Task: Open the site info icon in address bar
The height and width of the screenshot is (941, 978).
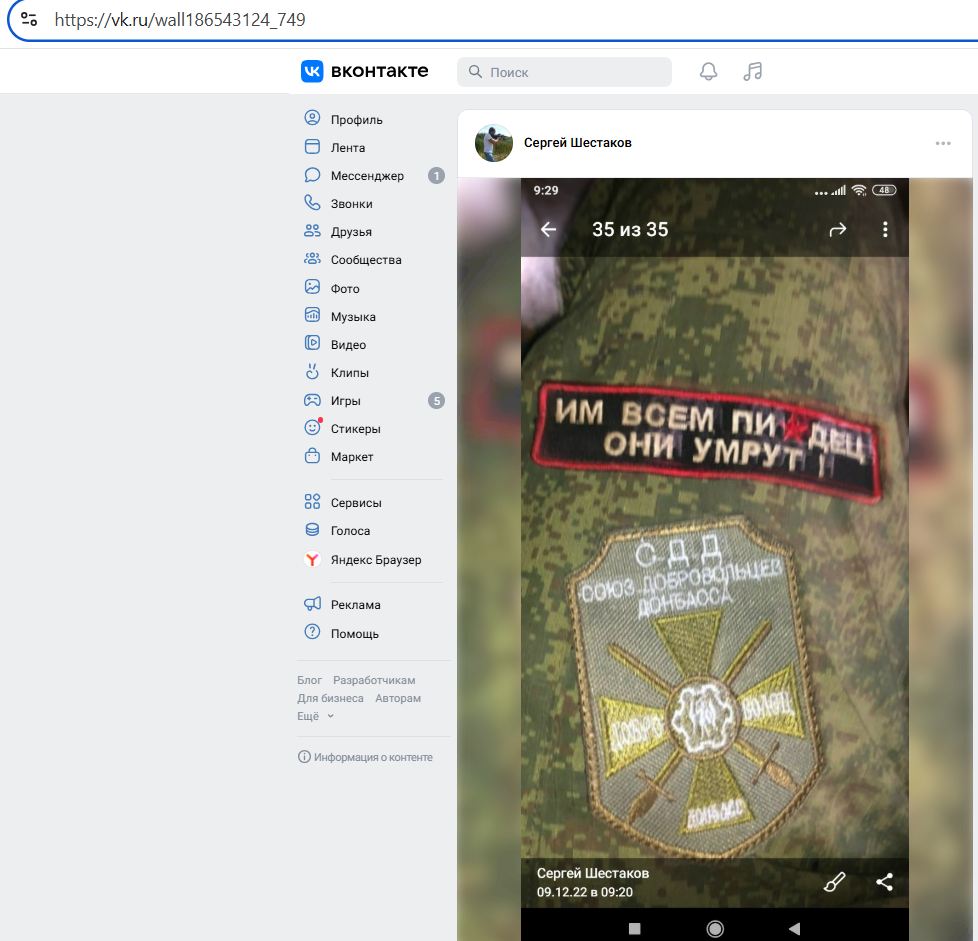Action: [x=29, y=19]
